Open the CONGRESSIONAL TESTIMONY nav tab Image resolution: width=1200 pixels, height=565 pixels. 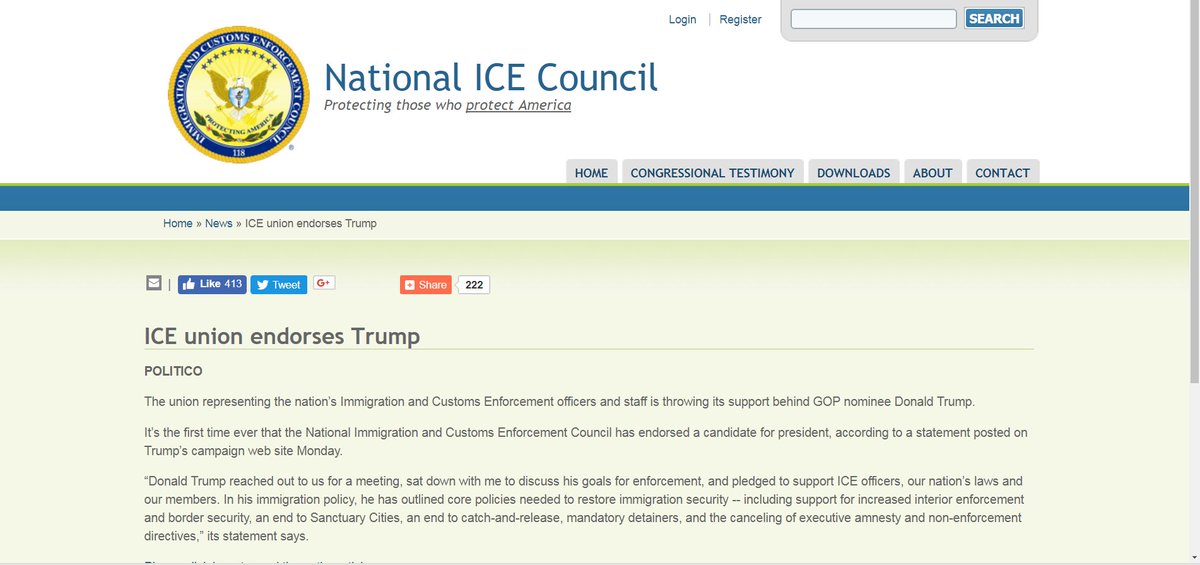pos(712,172)
